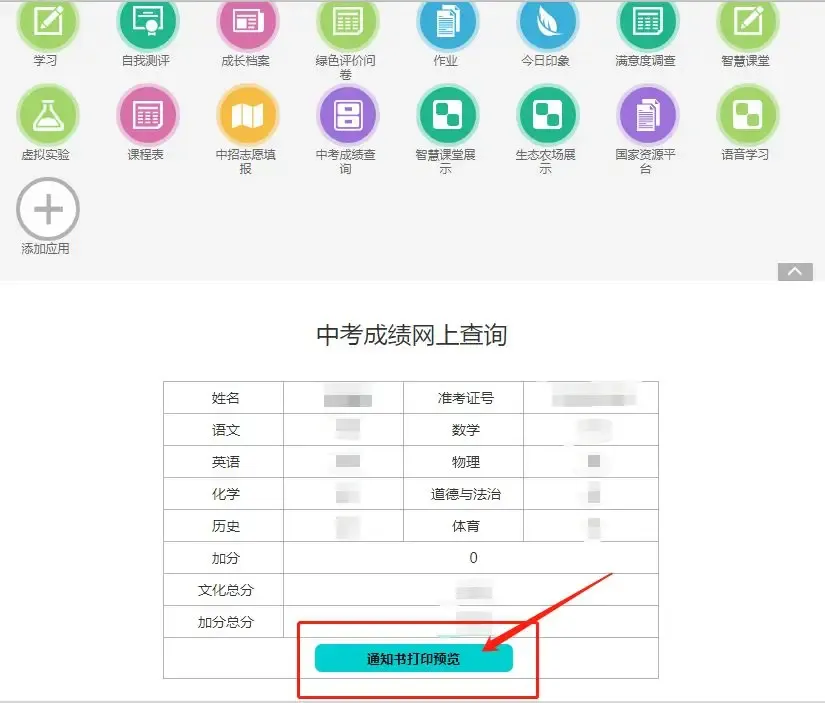Click the 姓名 label cell
This screenshot has height=703, width=825.
coord(224,398)
